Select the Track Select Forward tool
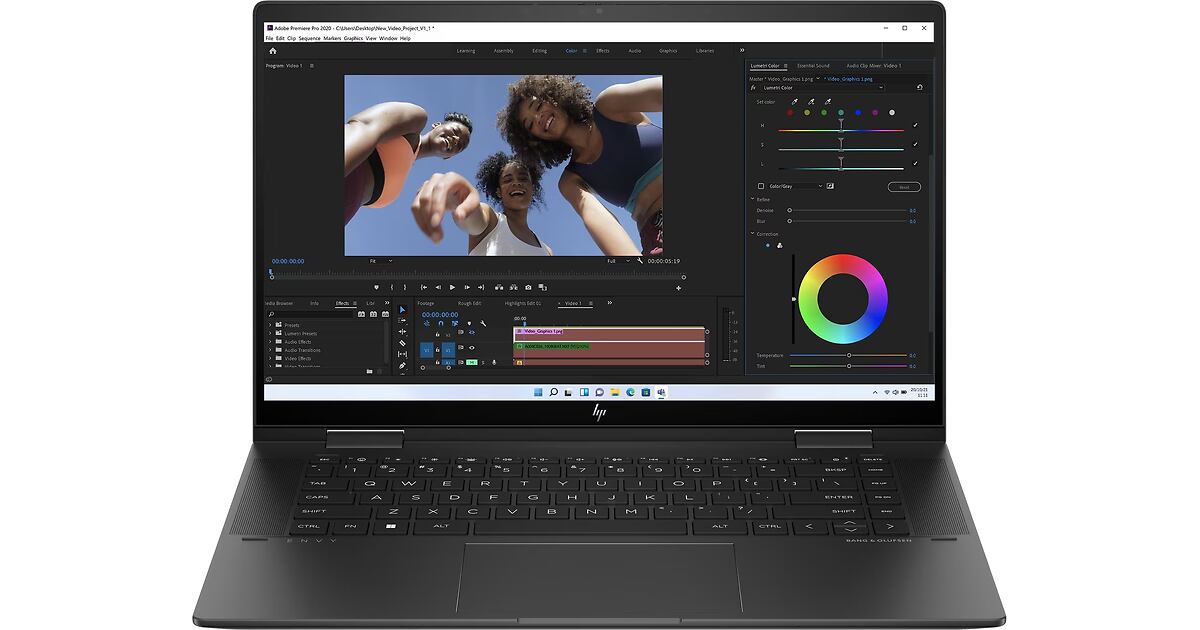This screenshot has height=630, width=1200. [x=402, y=321]
